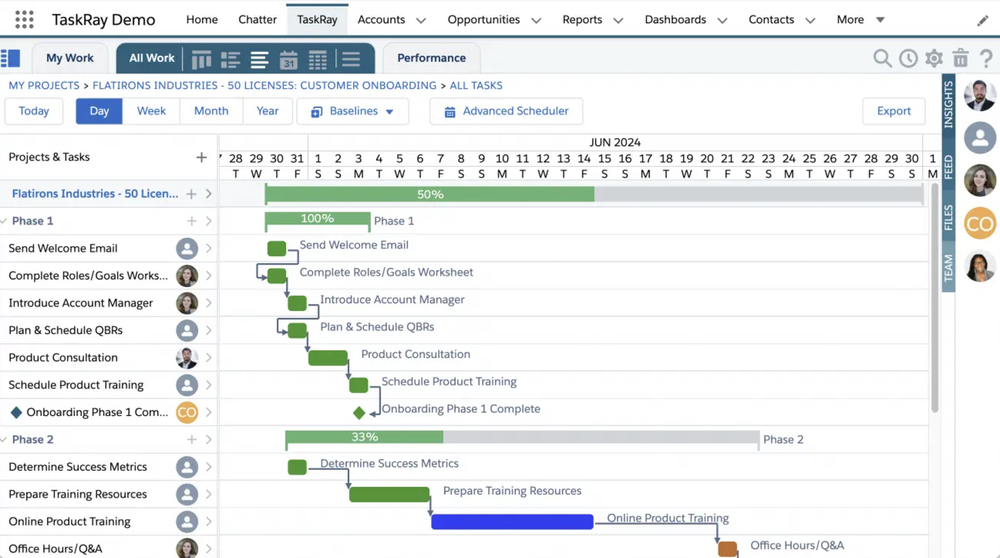Go to Home tab
1000x558 pixels.
tap(202, 20)
